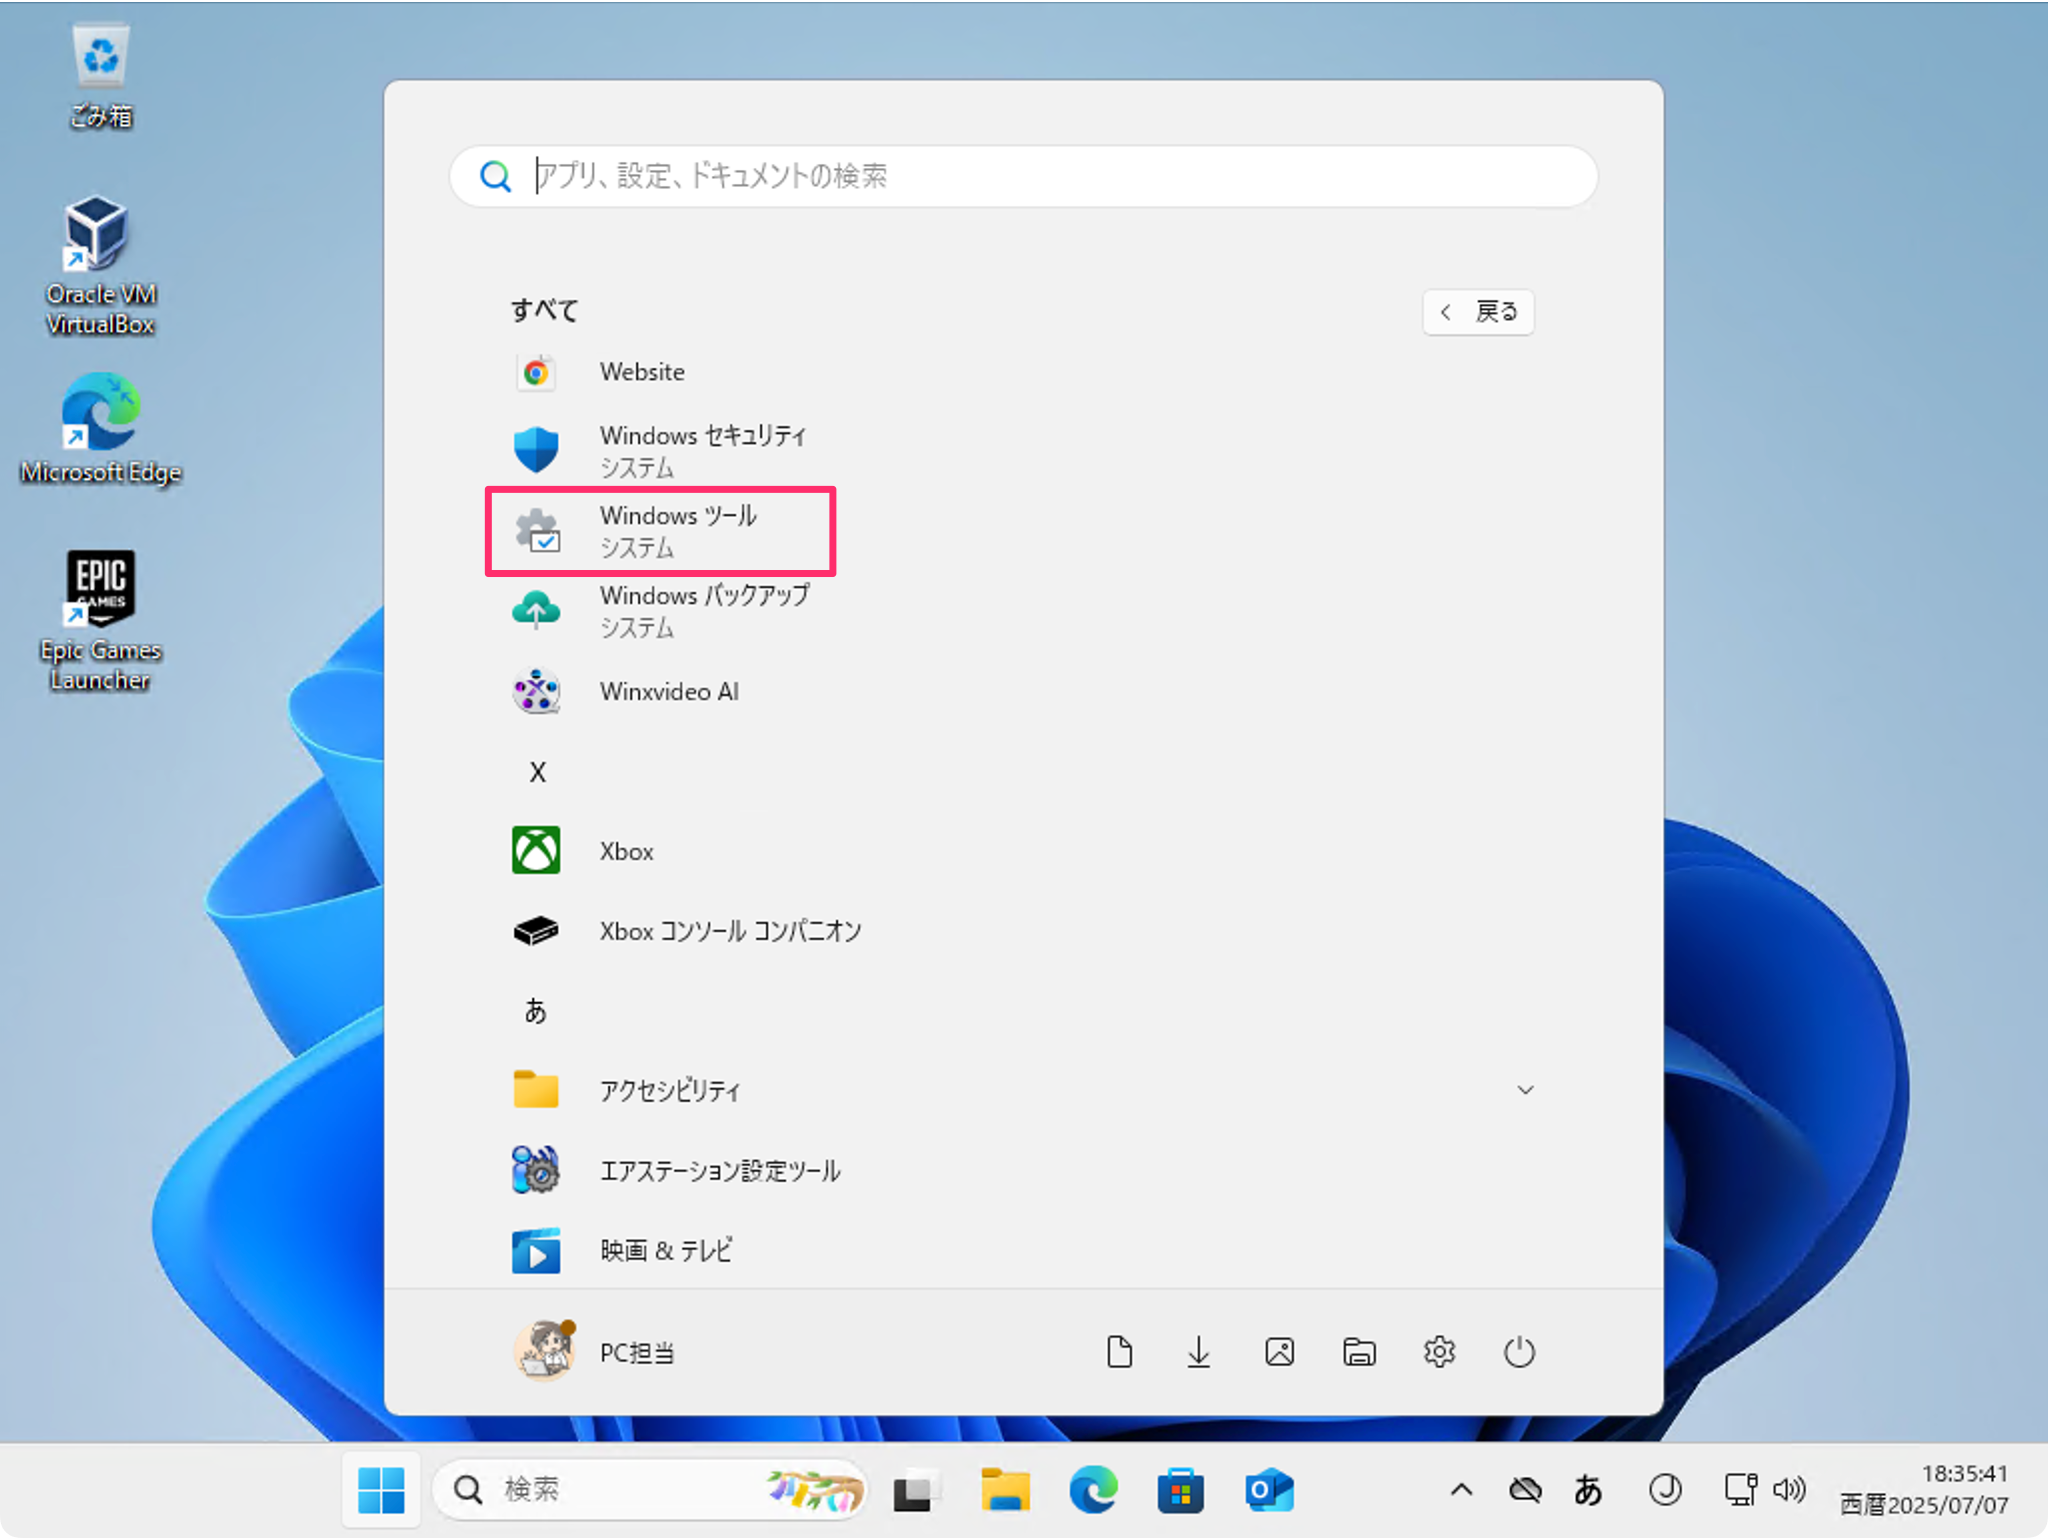Toggle the IME input mode in the tray
The width and height of the screenshot is (2048, 1538).
(1590, 1488)
